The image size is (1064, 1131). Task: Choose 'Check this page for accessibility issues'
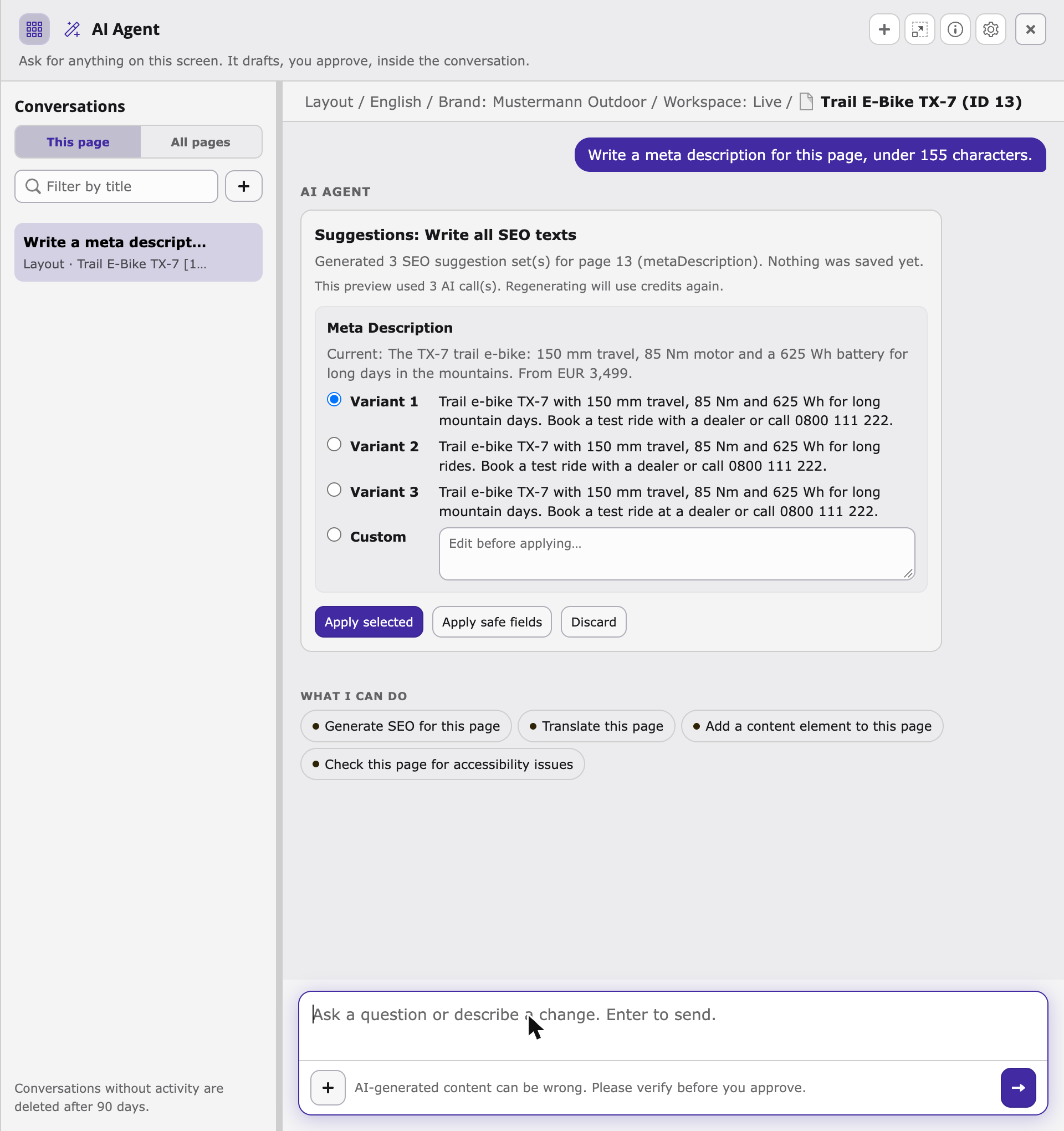443,765
